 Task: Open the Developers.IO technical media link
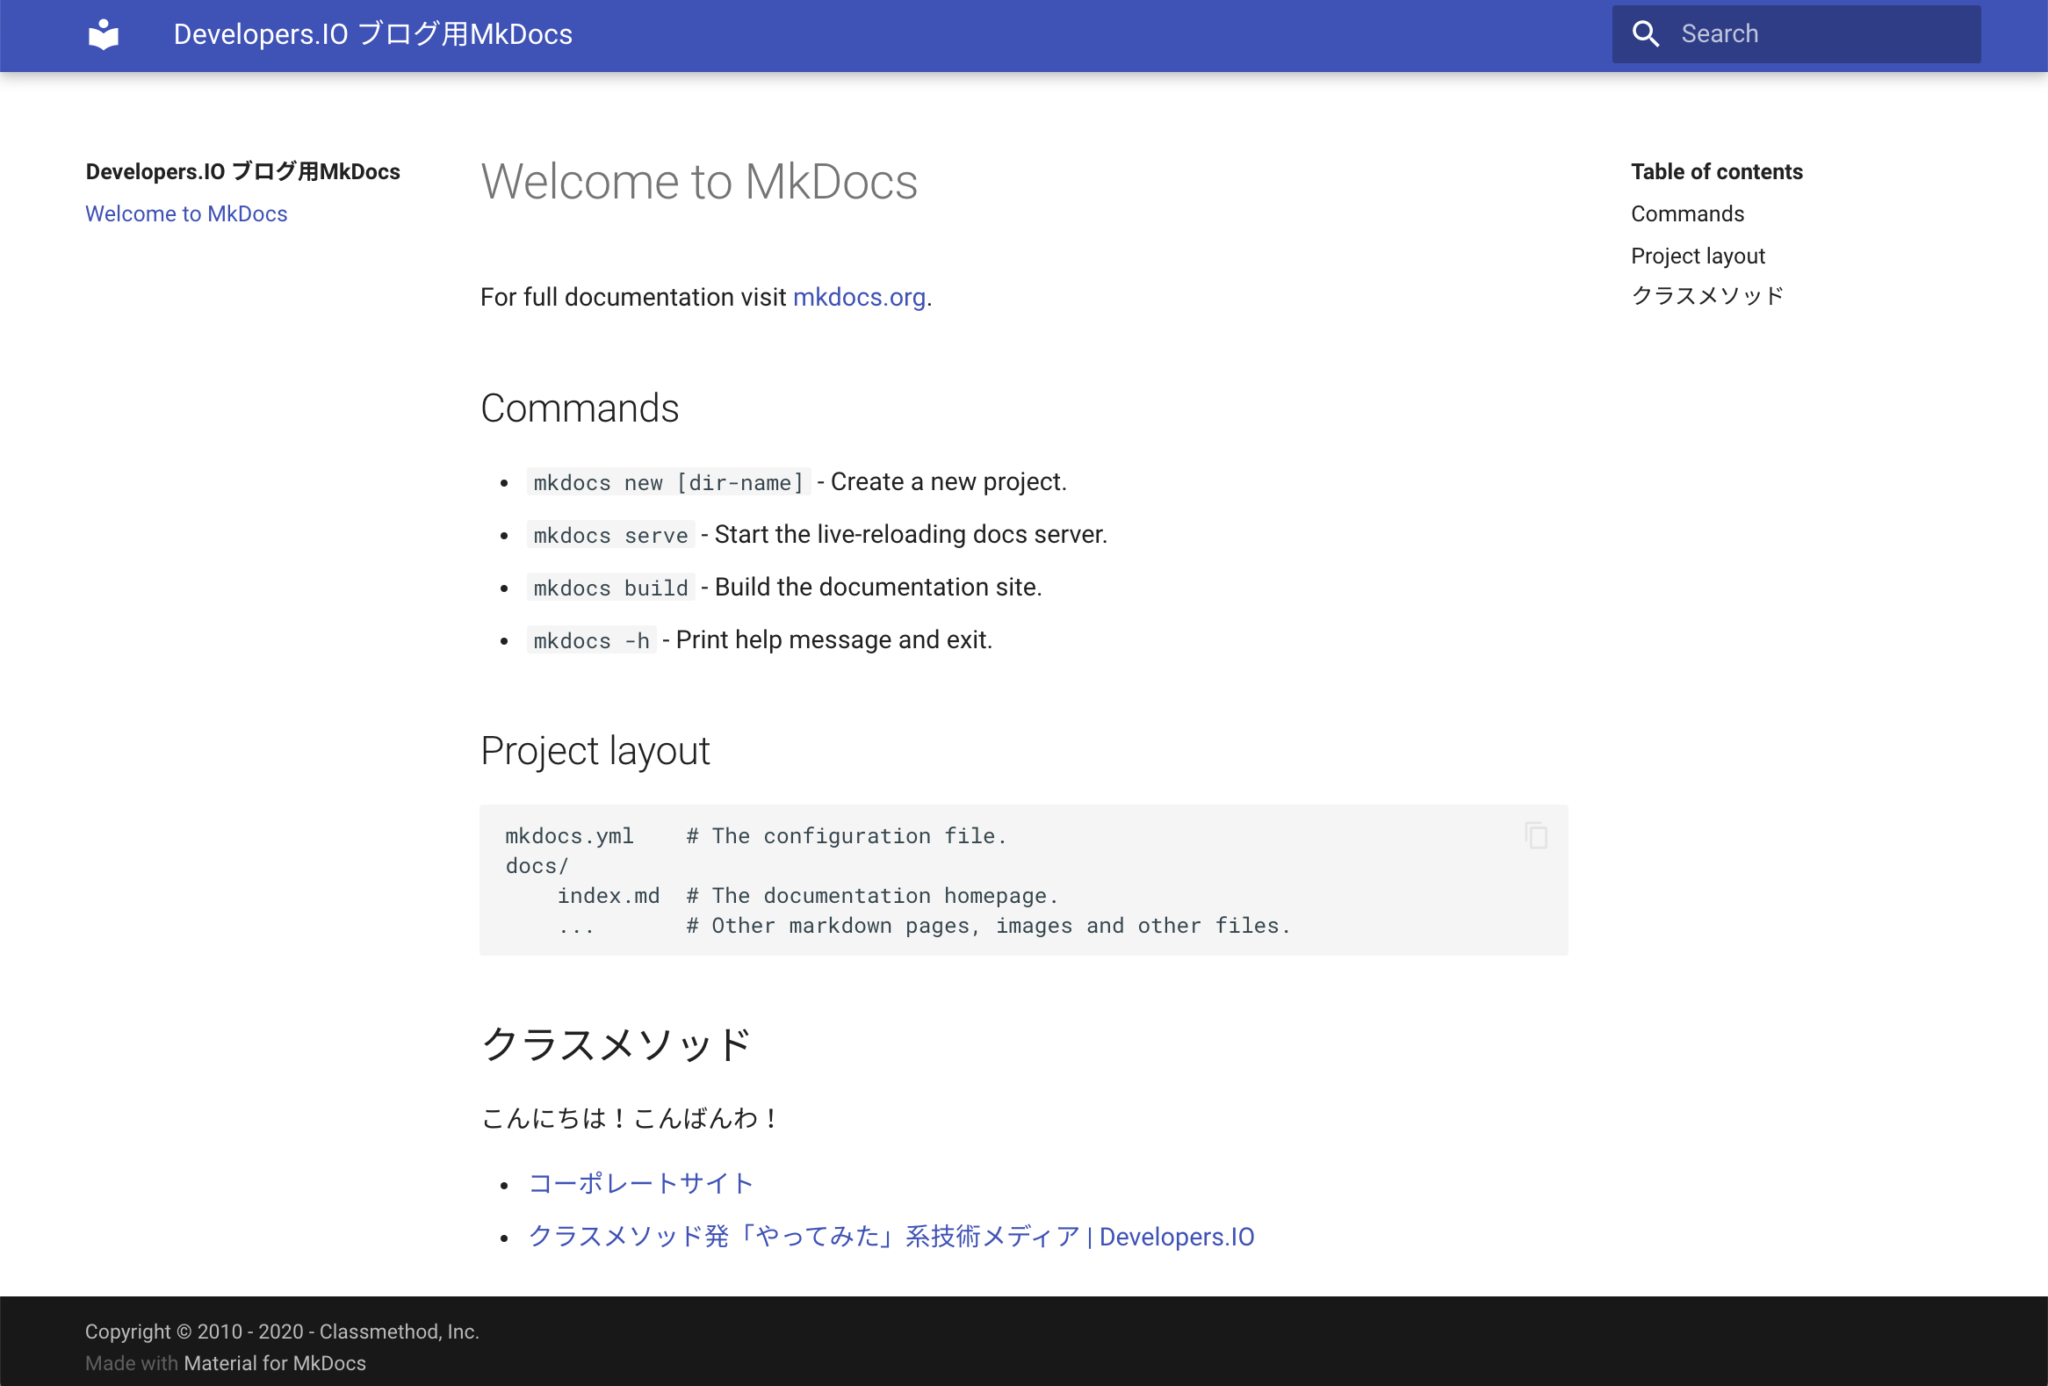click(x=890, y=1236)
